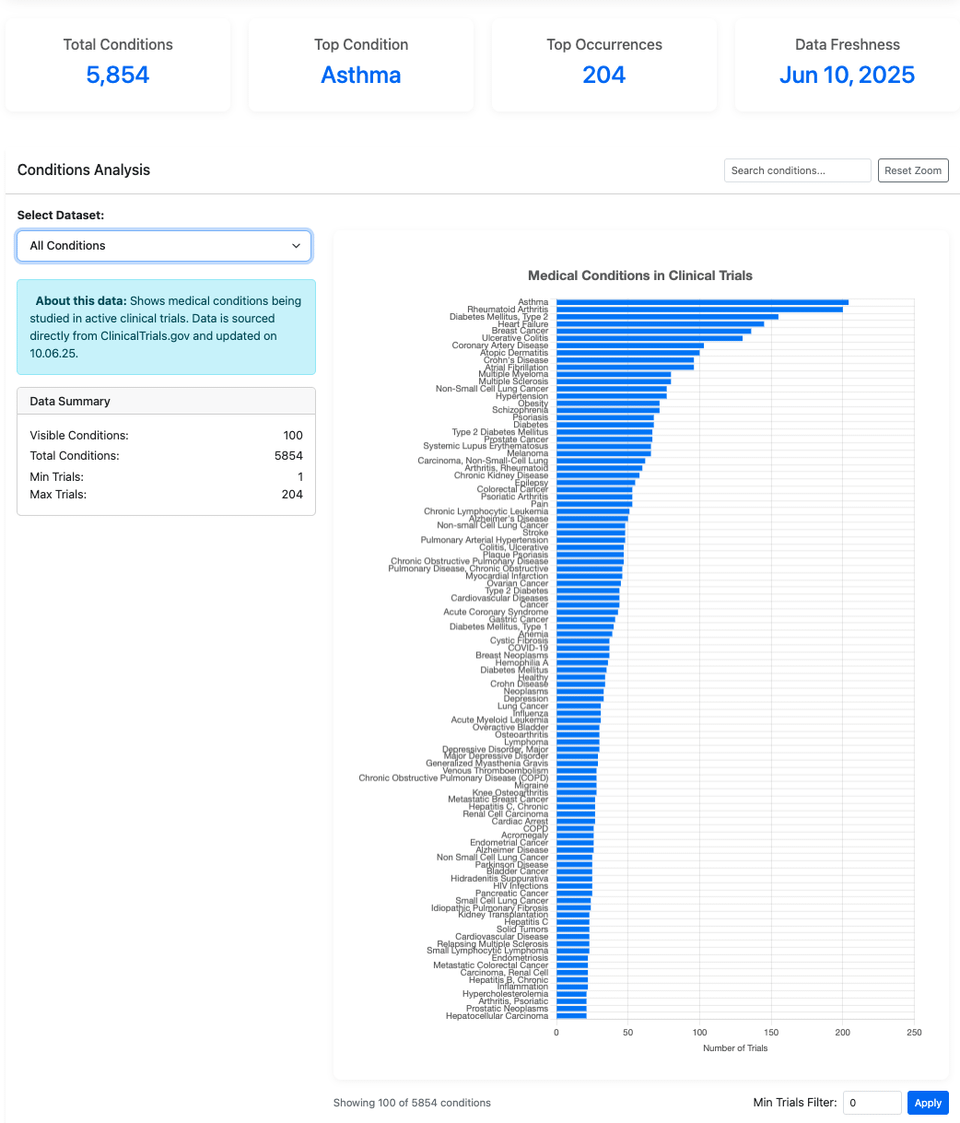This screenshot has height=1123, width=960.
Task: Click the Hepatocellular Carcinoma bar label
Action: (497, 1016)
